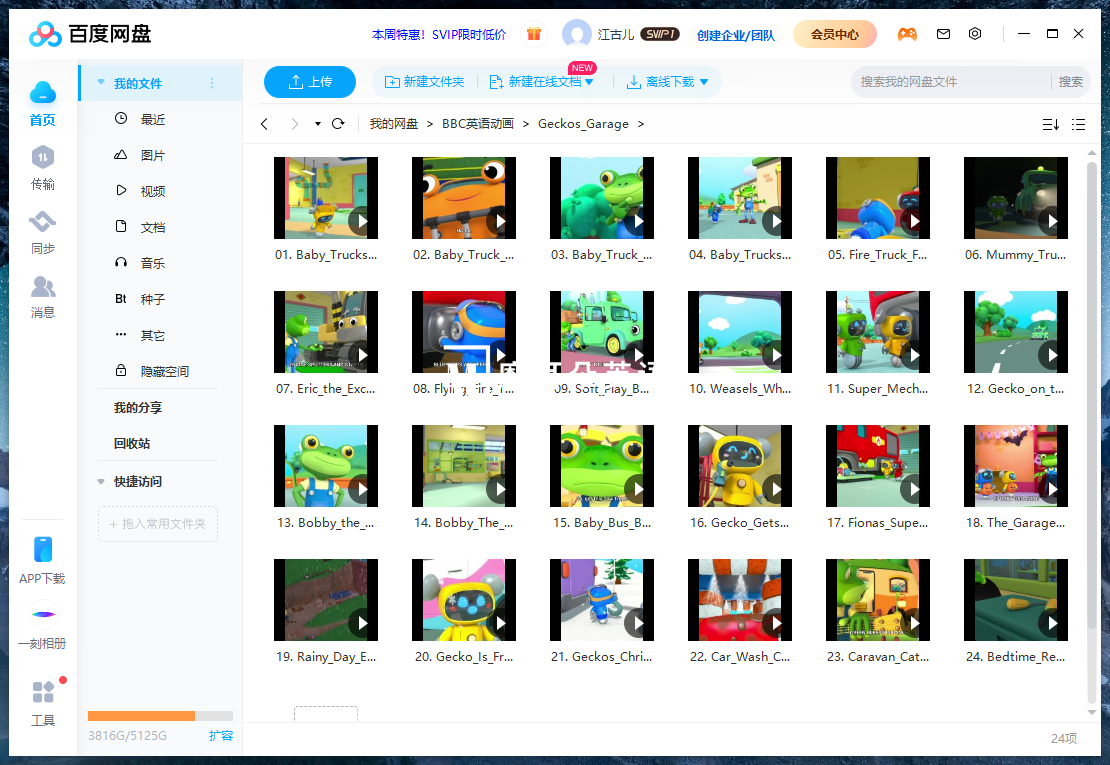Click the storage usage progress bar

160,716
